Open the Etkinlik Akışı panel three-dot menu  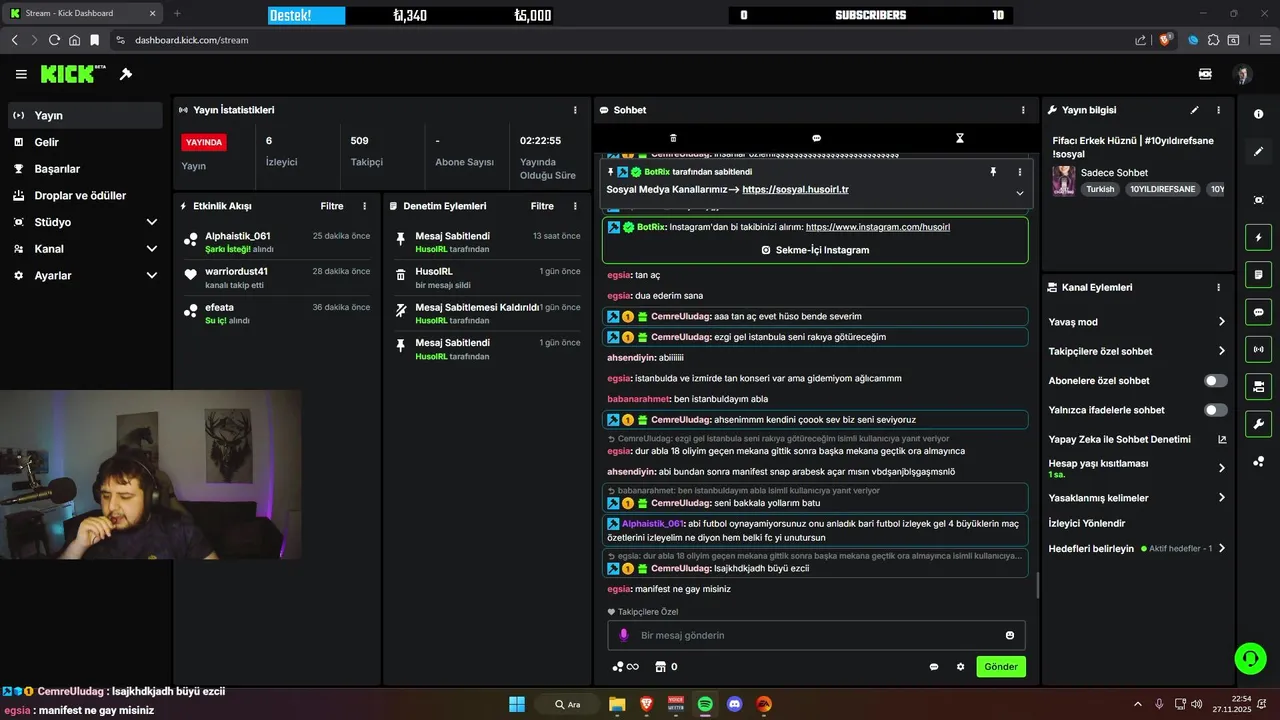364,206
